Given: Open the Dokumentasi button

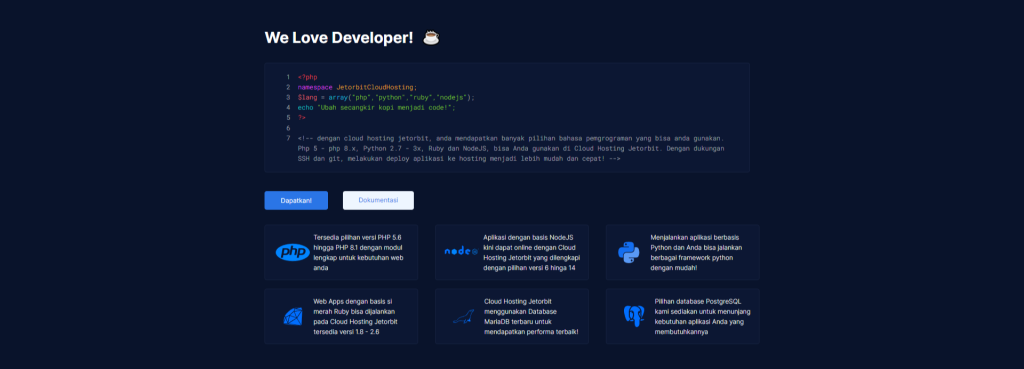Looking at the screenshot, I should tap(378, 201).
